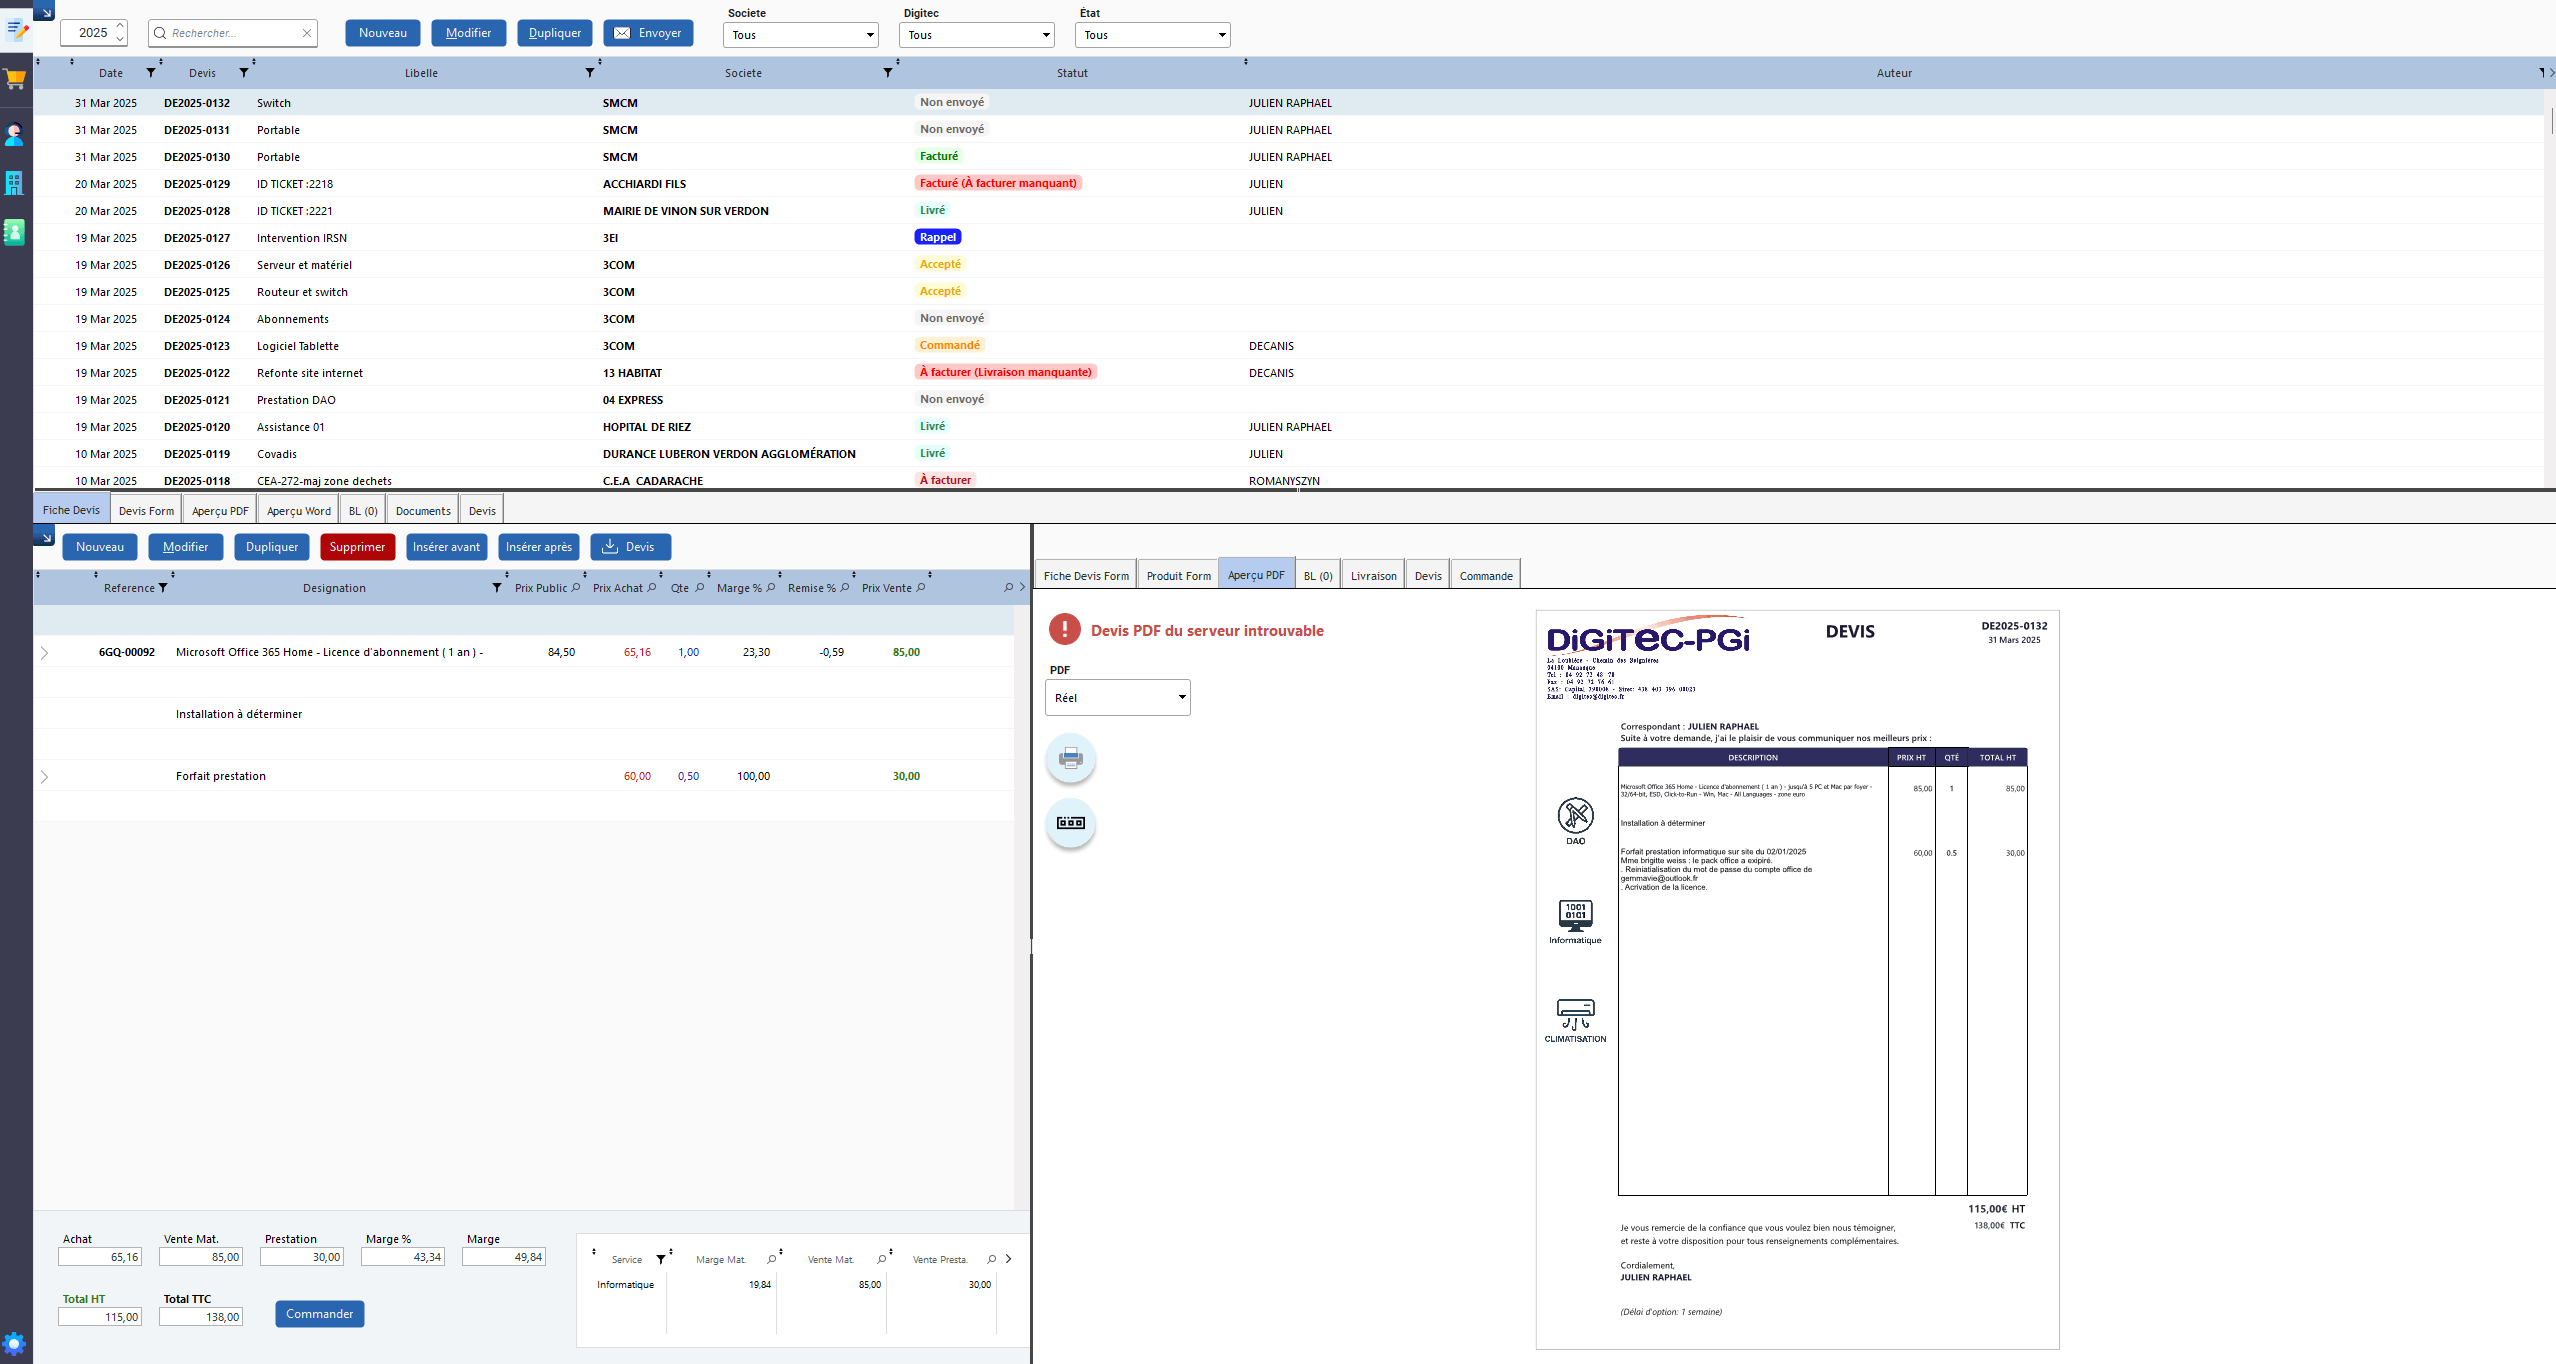Viewport: 2556px width, 1364px height.
Task: Open the filter on the Date column
Action: coord(151,72)
